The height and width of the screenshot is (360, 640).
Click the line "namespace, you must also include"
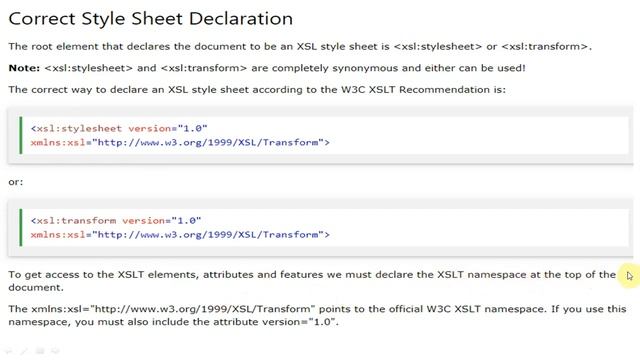(x=173, y=322)
